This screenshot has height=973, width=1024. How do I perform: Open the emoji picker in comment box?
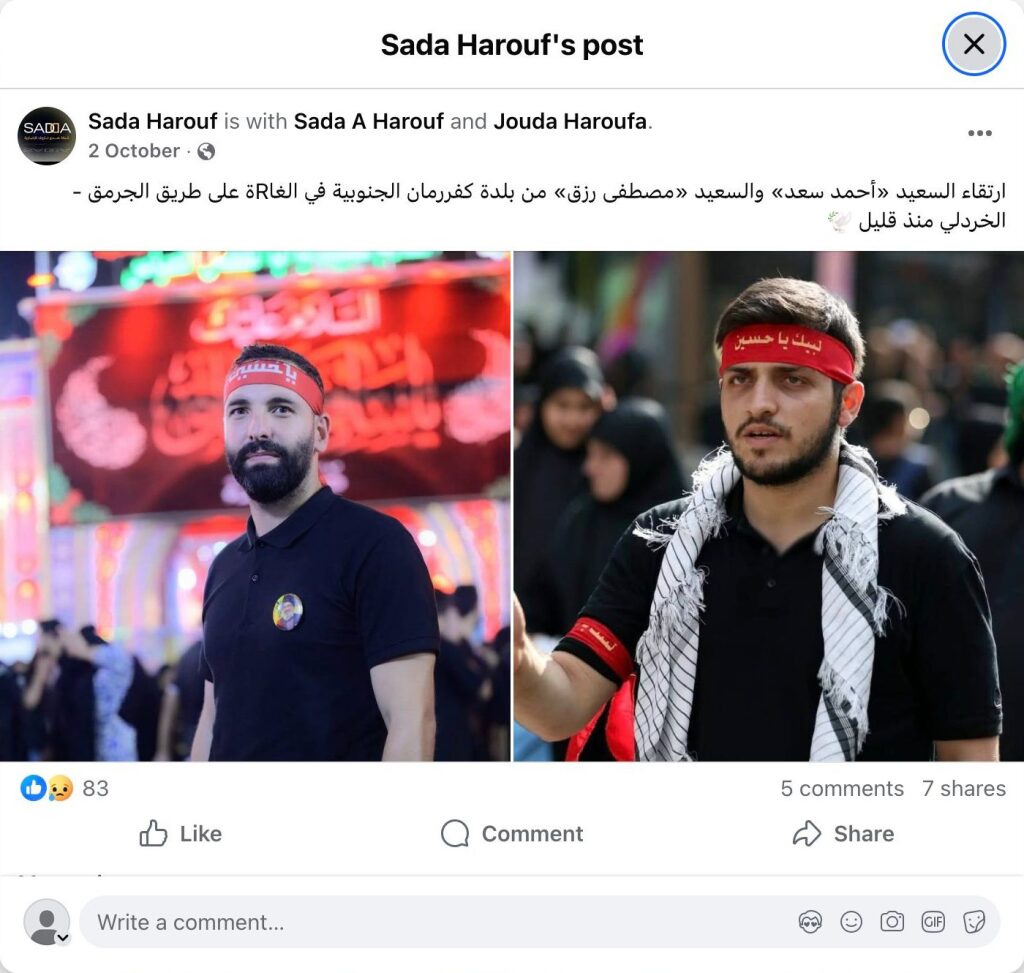(851, 922)
